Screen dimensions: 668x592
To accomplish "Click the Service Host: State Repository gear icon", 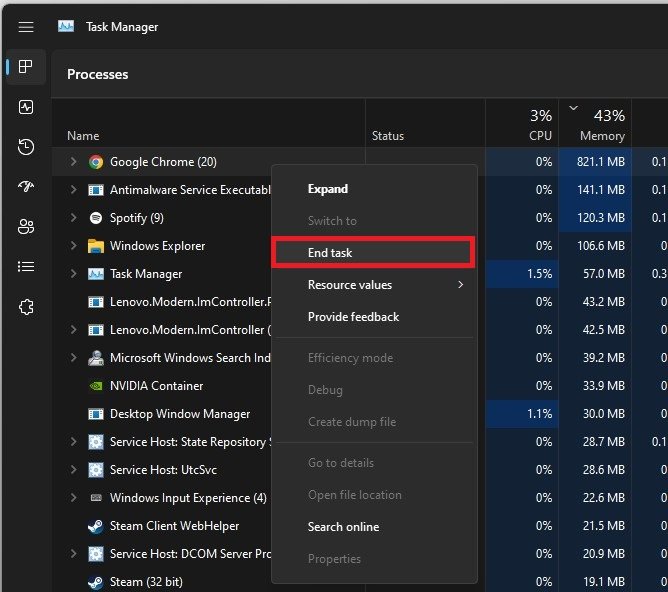I will point(96,442).
